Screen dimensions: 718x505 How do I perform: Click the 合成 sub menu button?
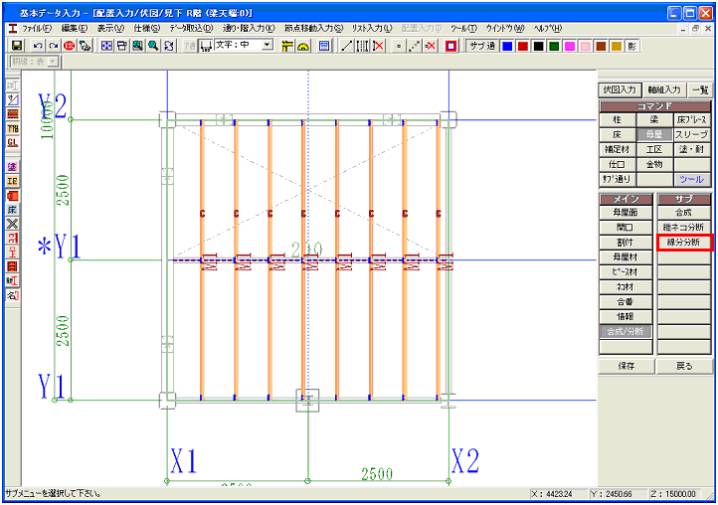[684, 212]
